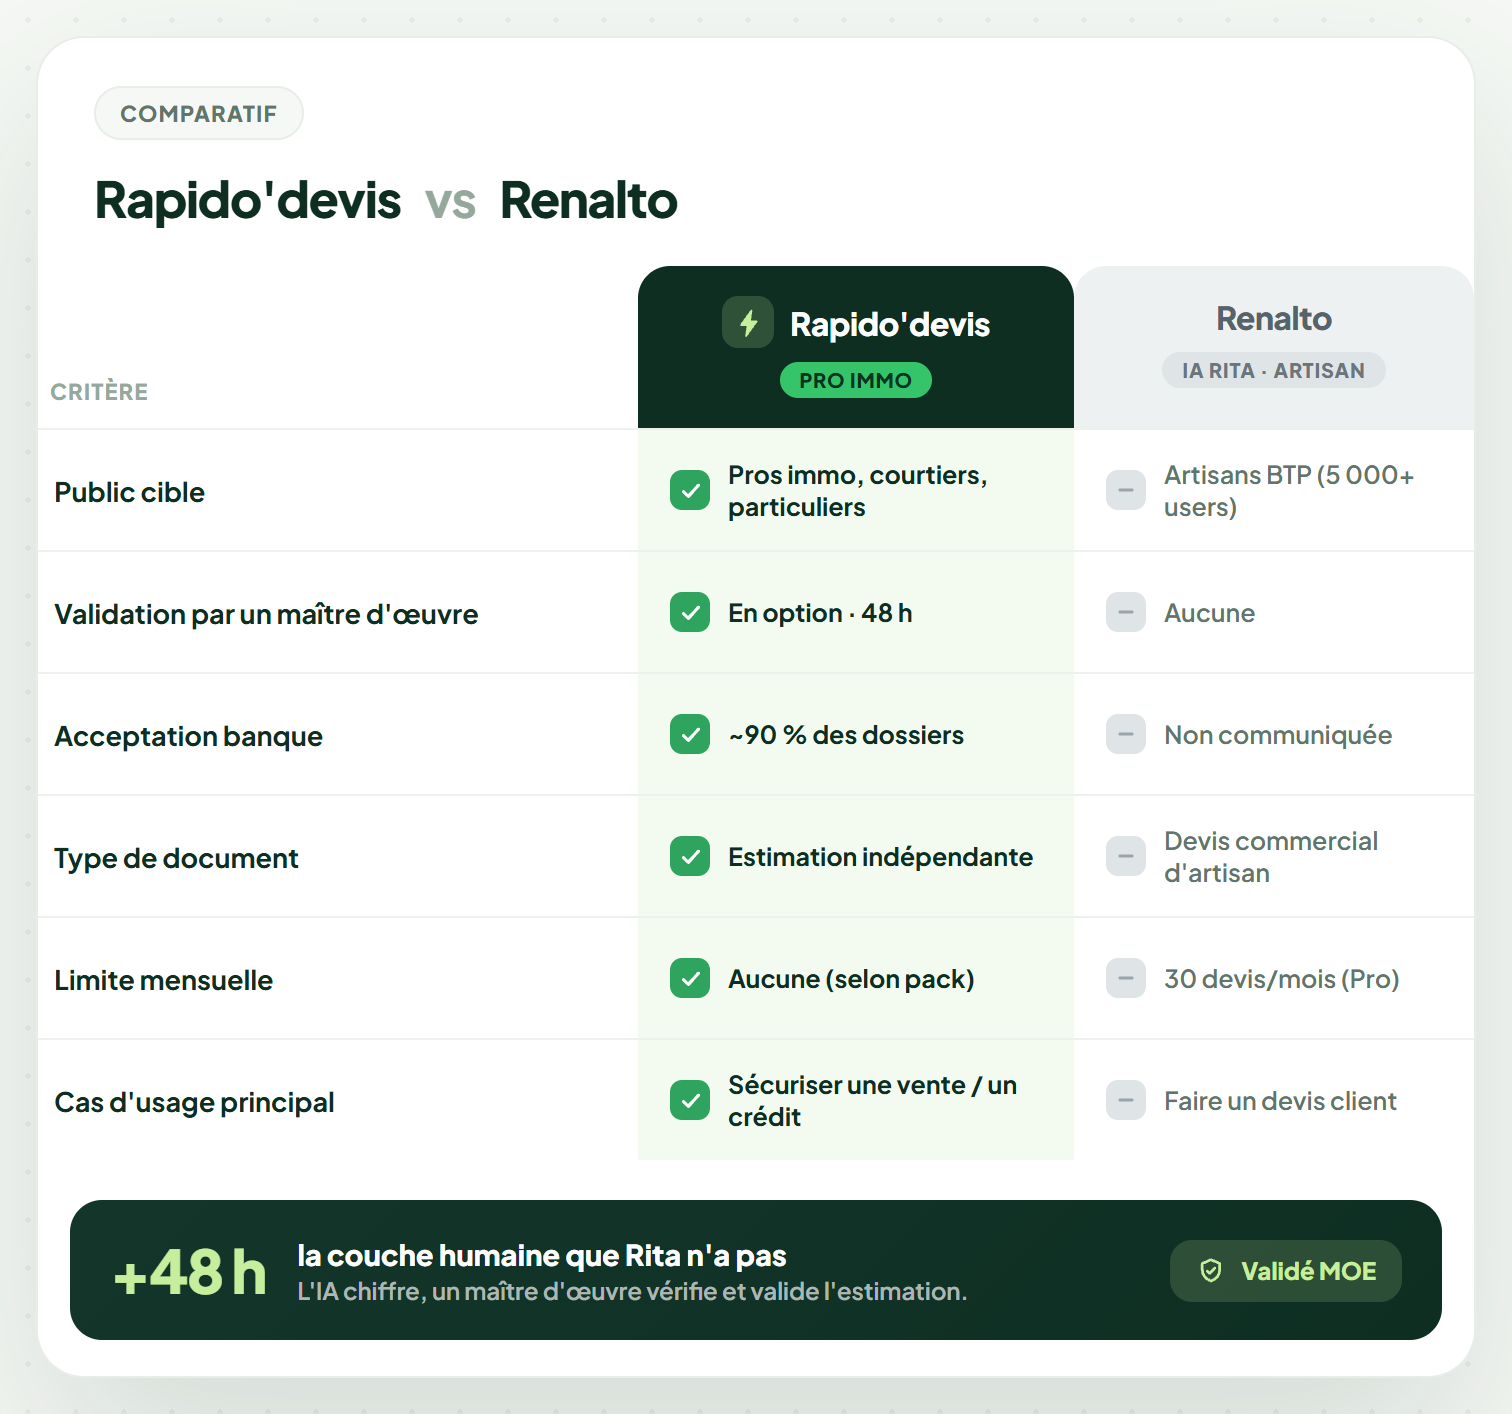Click the +48 h figure in the banner
Screen dimensions: 1512x1414
(190, 1272)
